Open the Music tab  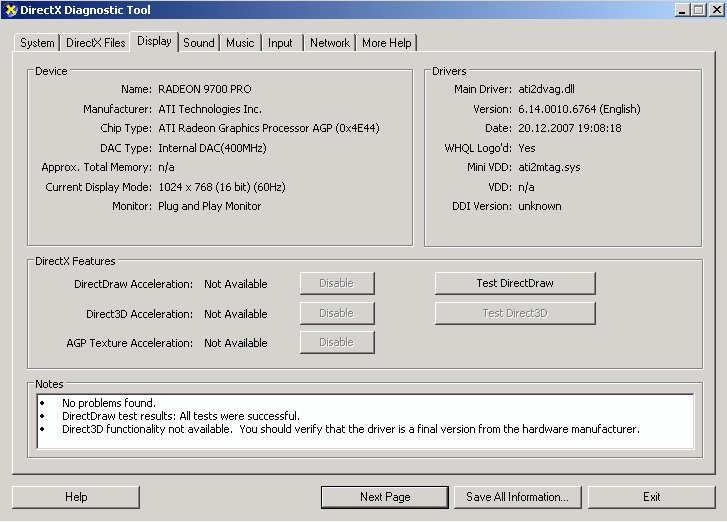[240, 43]
